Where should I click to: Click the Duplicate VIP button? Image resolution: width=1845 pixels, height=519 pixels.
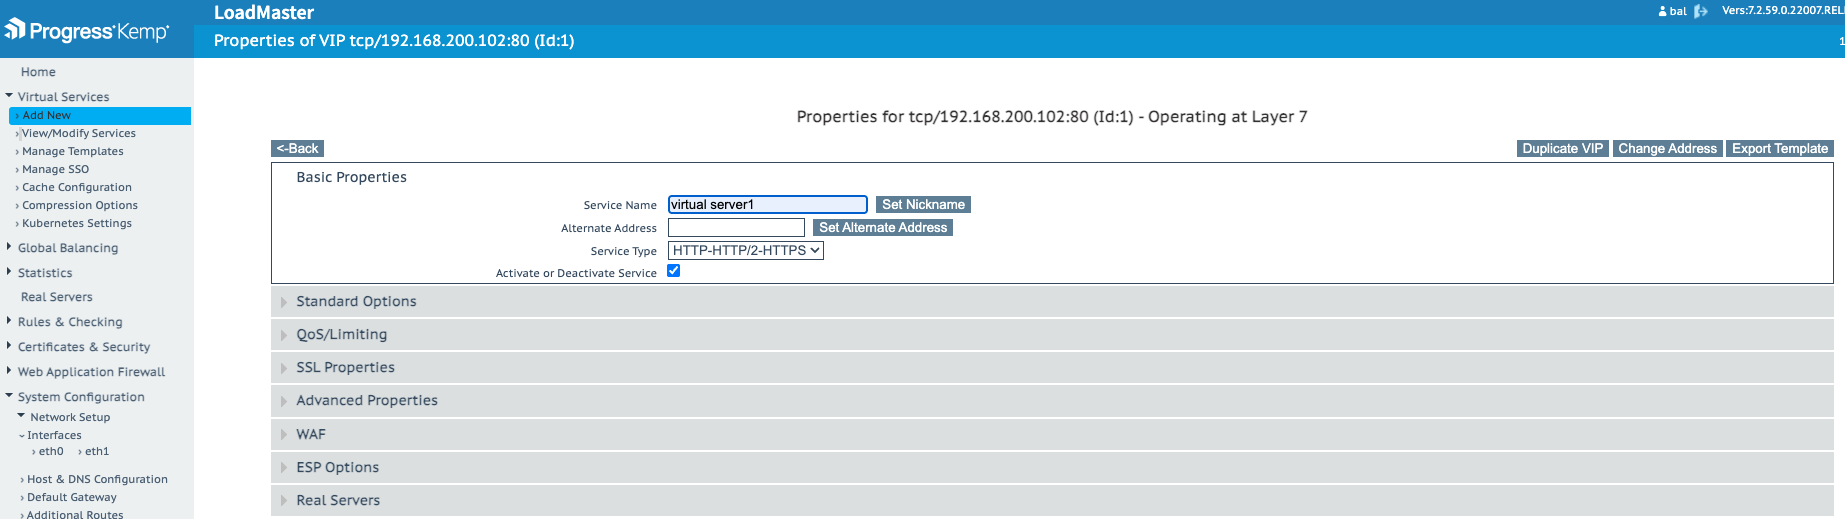1562,149
